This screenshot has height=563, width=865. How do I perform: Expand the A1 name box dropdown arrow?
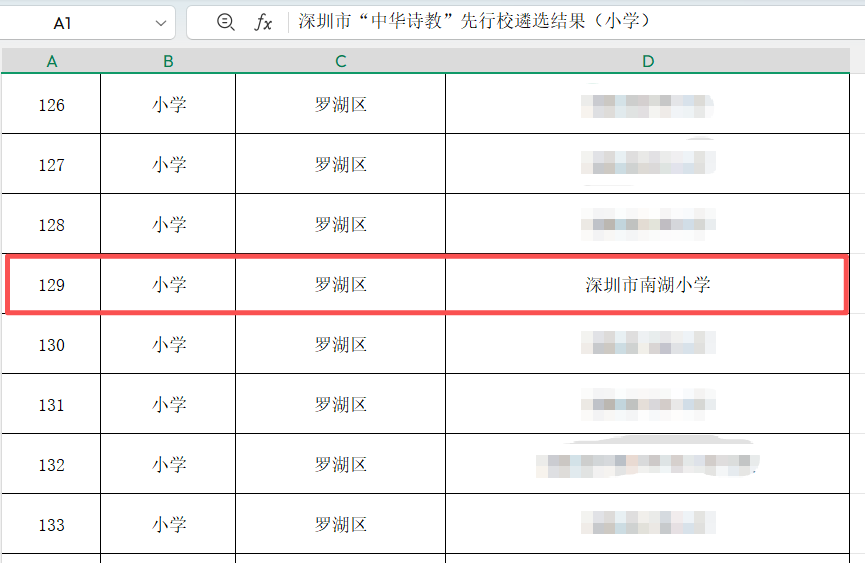(x=161, y=23)
